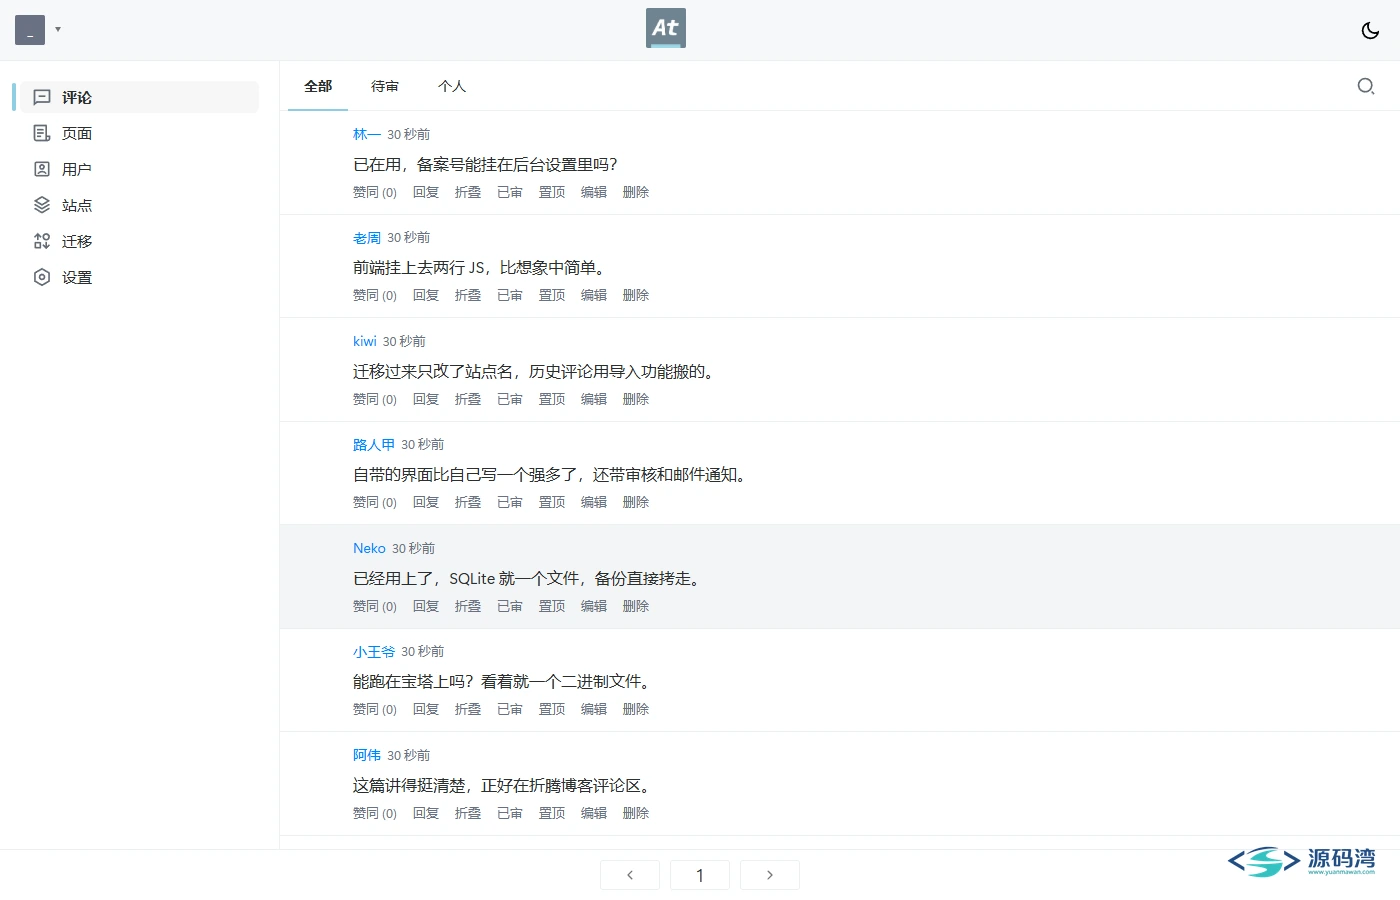This screenshot has width=1400, height=900.
Task: Collapse 老周's comment with 折叠
Action: pyautogui.click(x=468, y=295)
